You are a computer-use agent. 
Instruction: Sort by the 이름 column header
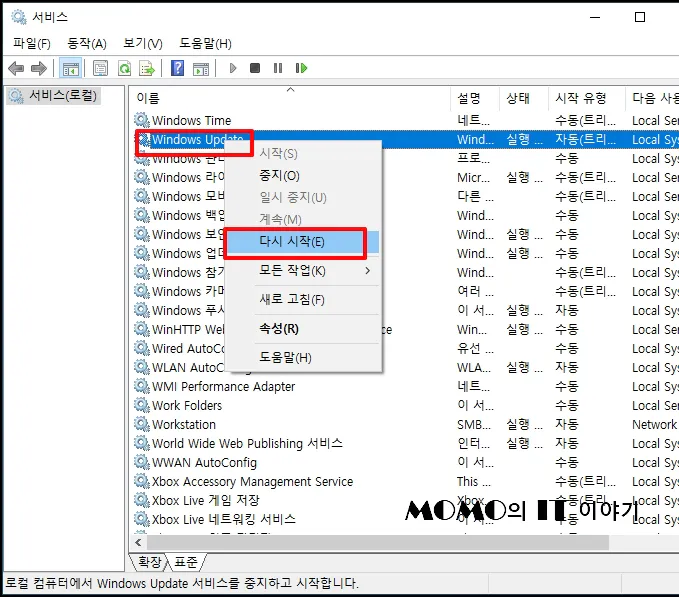(290, 98)
